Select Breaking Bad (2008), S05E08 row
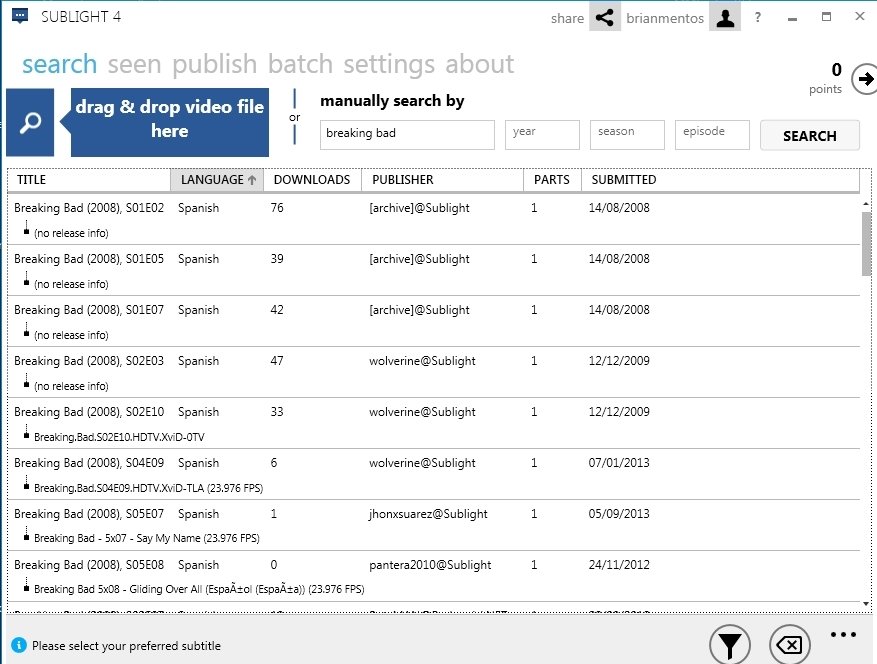The image size is (877, 664). click(x=433, y=576)
